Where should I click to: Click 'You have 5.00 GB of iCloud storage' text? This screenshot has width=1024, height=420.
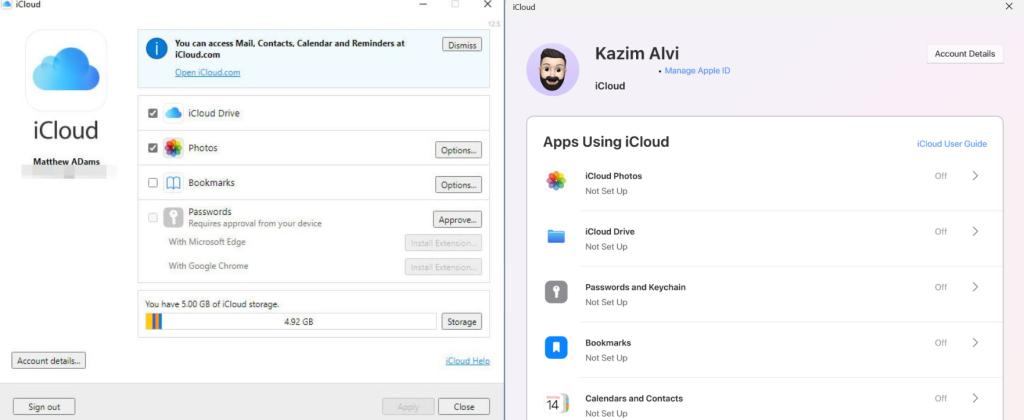point(212,304)
